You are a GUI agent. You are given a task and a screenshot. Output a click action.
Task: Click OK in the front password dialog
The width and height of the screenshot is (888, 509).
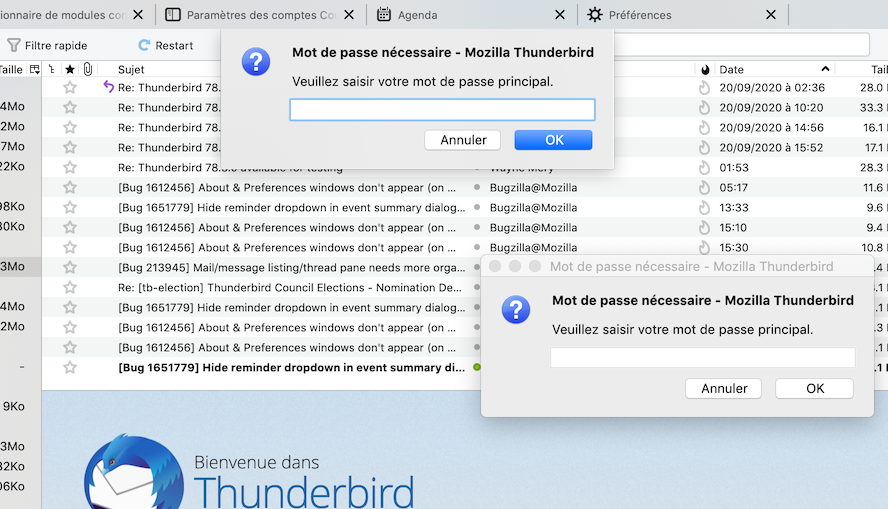[x=553, y=140]
